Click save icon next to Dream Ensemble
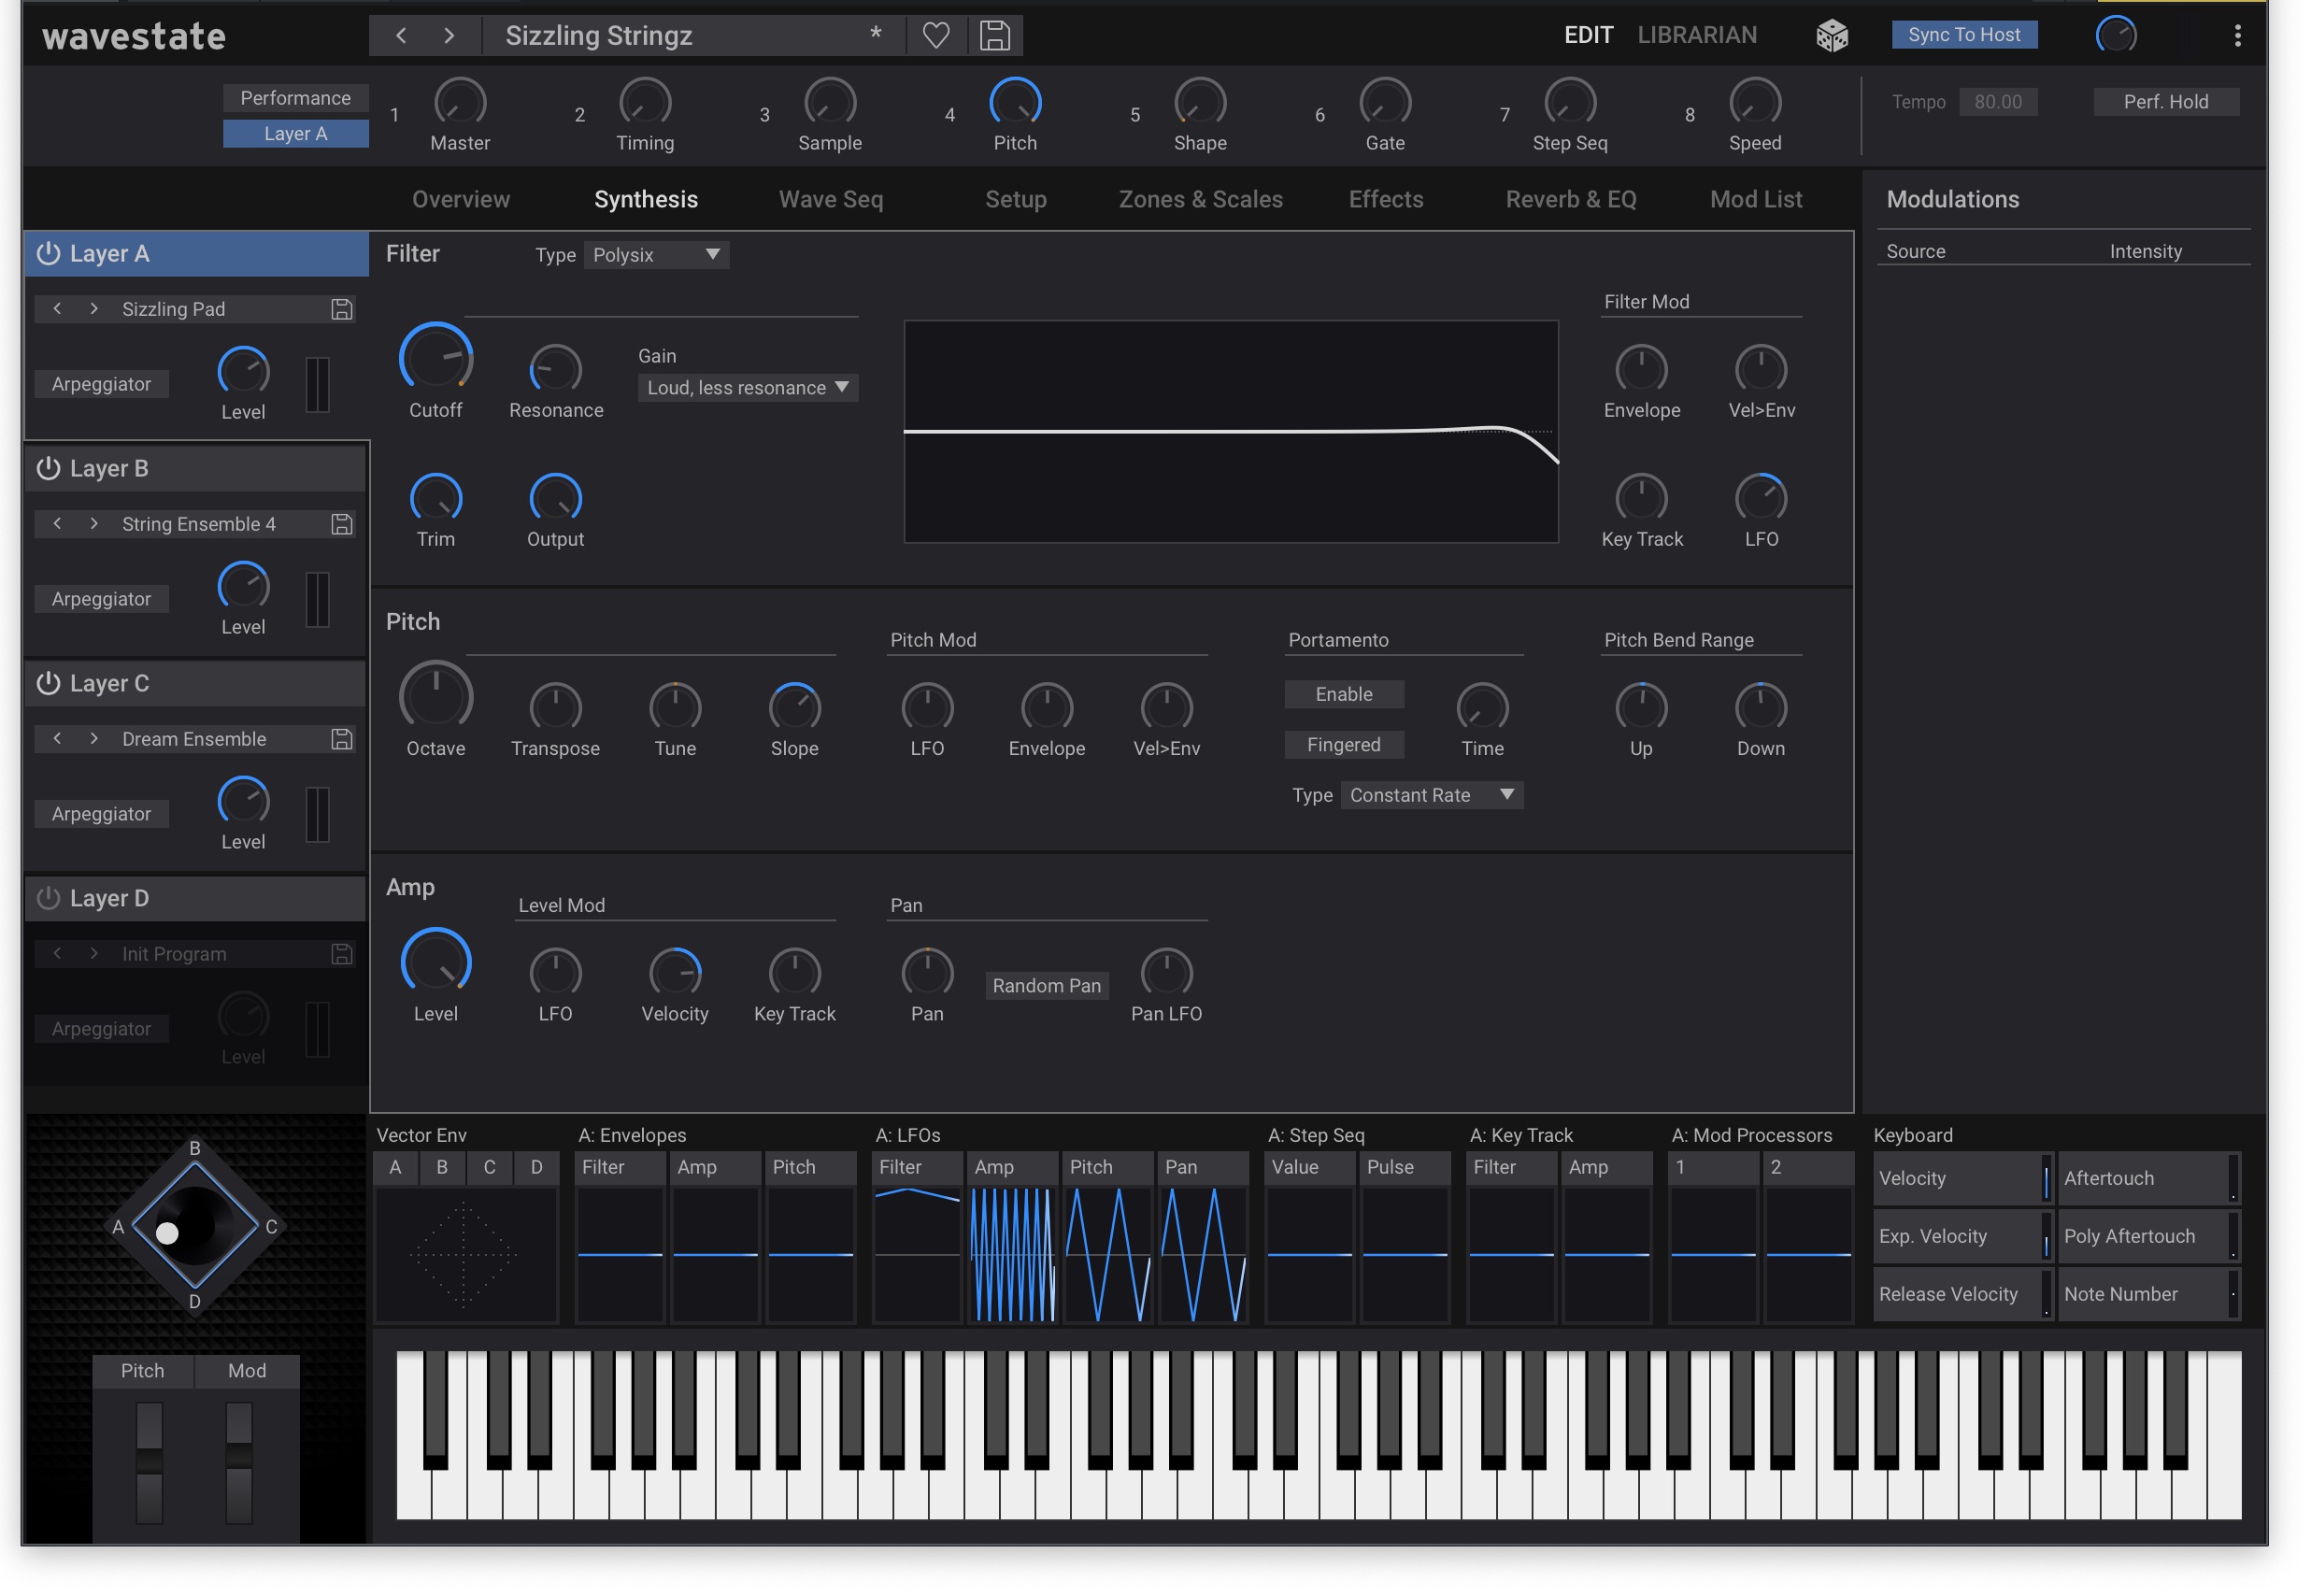The width and height of the screenshot is (2311, 1596). point(342,739)
